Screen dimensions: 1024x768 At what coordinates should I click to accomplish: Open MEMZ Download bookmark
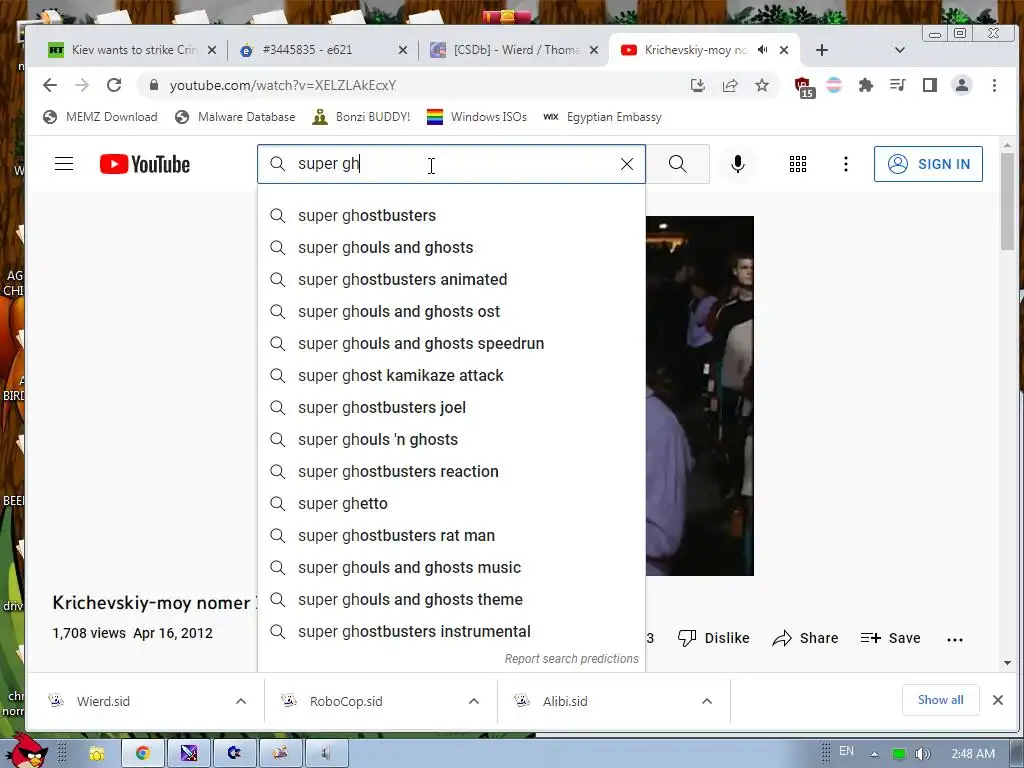click(x=100, y=117)
